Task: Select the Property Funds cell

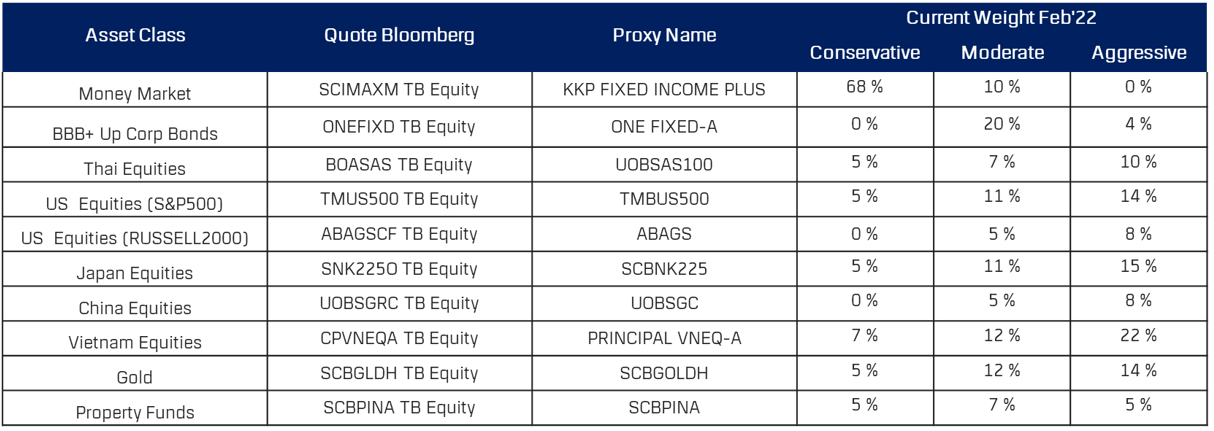Action: point(135,412)
